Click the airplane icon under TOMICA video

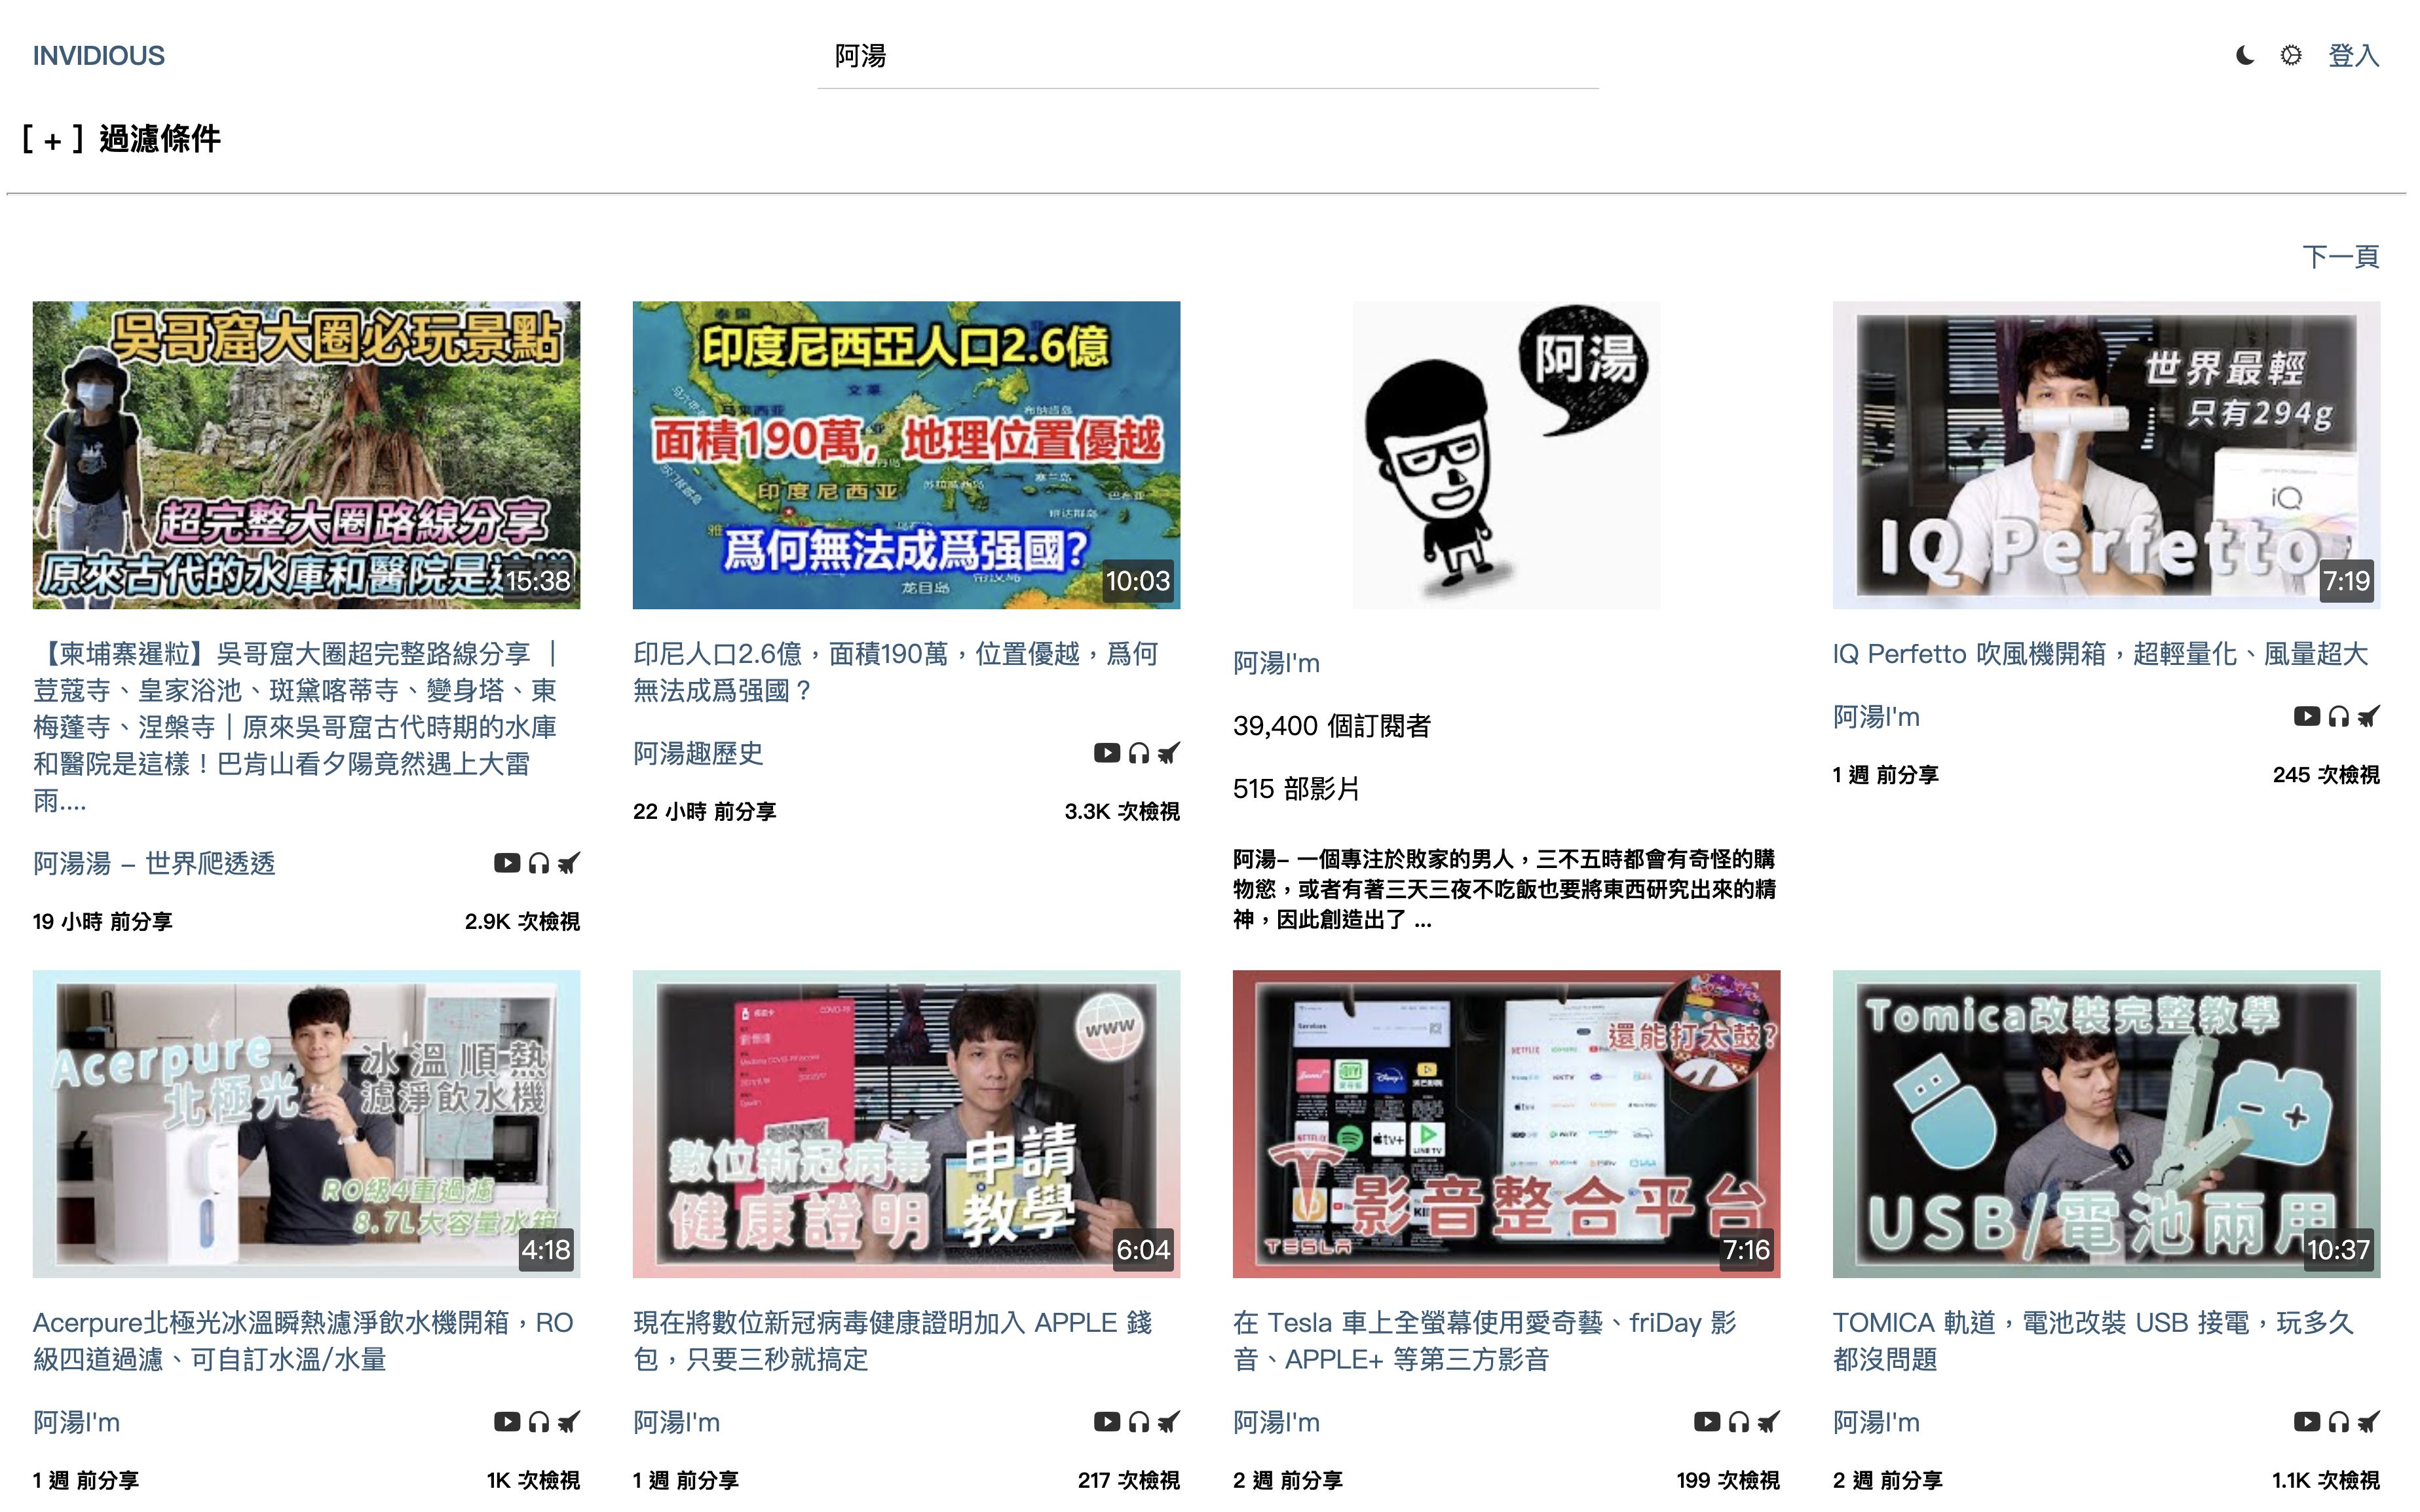click(2368, 1421)
